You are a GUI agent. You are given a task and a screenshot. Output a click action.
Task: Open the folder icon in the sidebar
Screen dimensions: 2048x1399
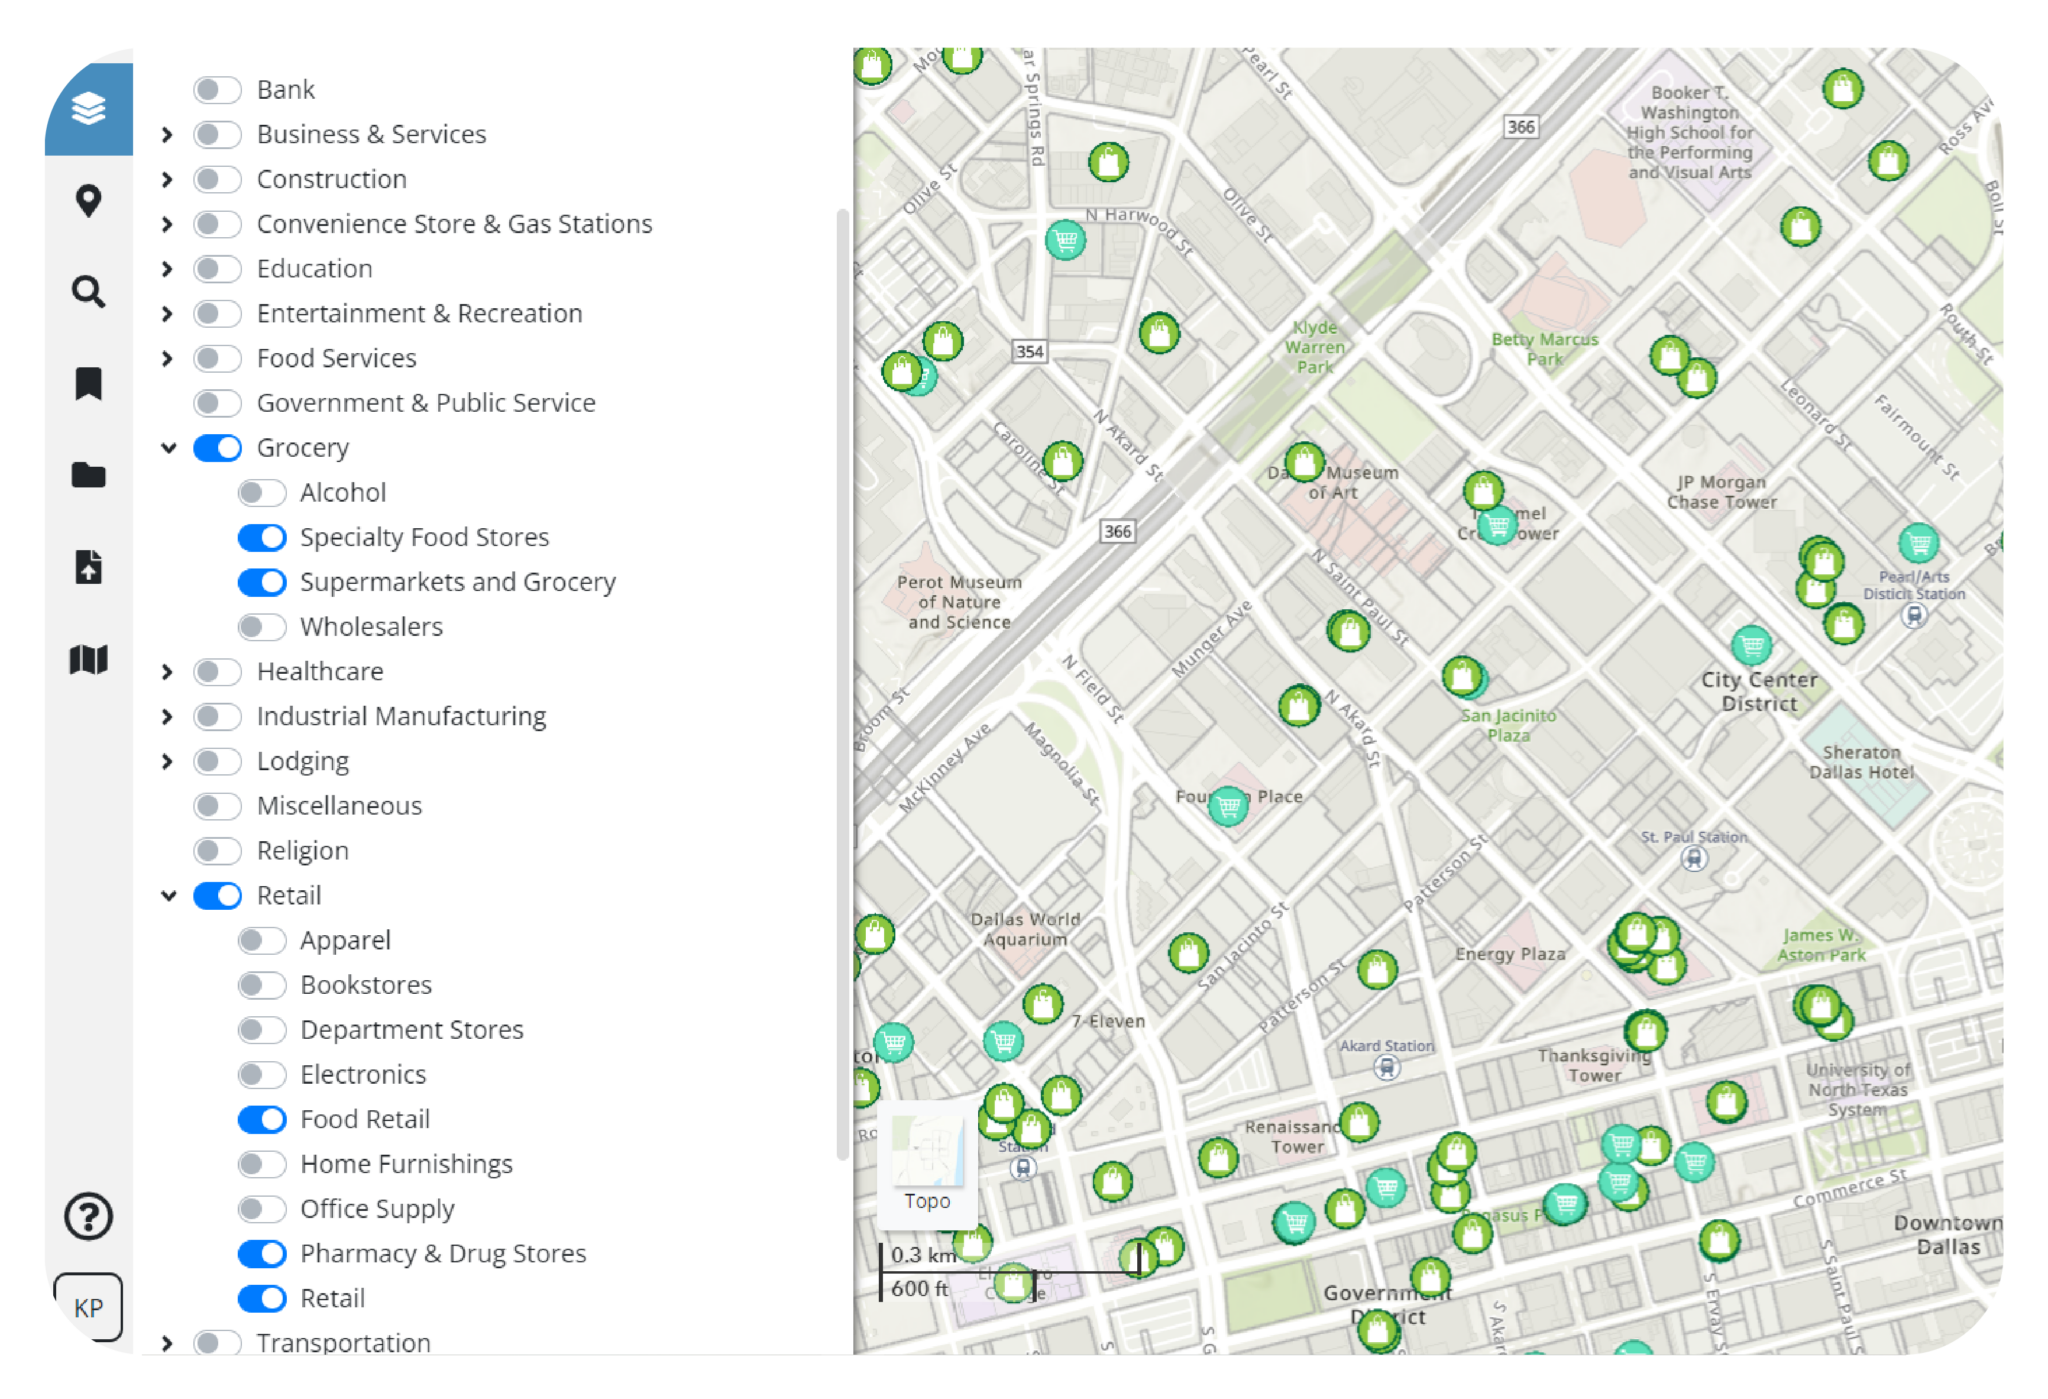tap(88, 476)
